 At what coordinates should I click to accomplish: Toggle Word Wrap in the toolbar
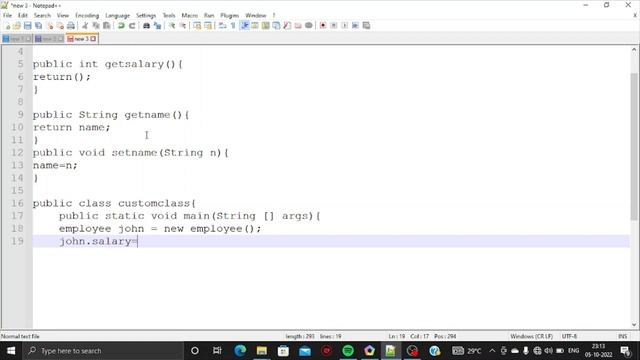[x=222, y=26]
